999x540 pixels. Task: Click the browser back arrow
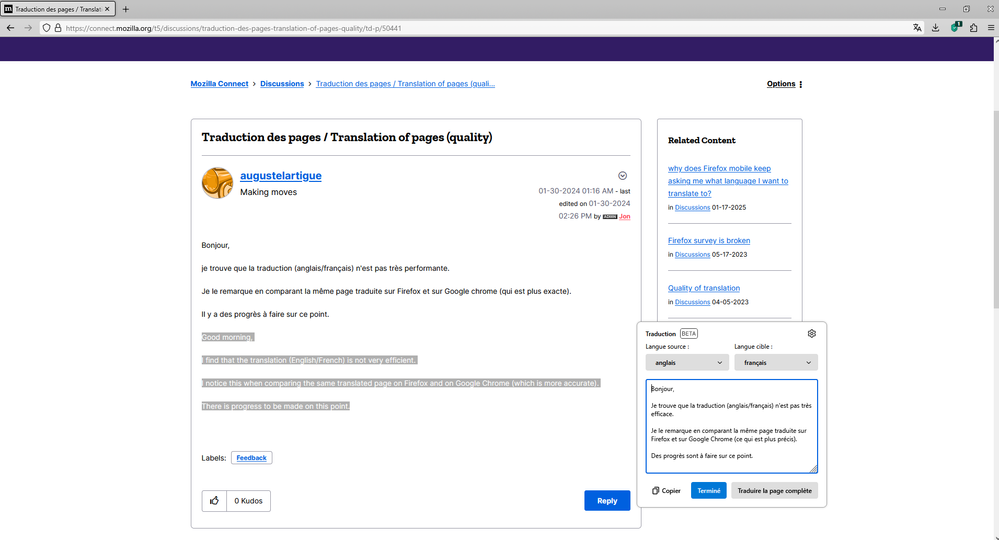coord(10,28)
